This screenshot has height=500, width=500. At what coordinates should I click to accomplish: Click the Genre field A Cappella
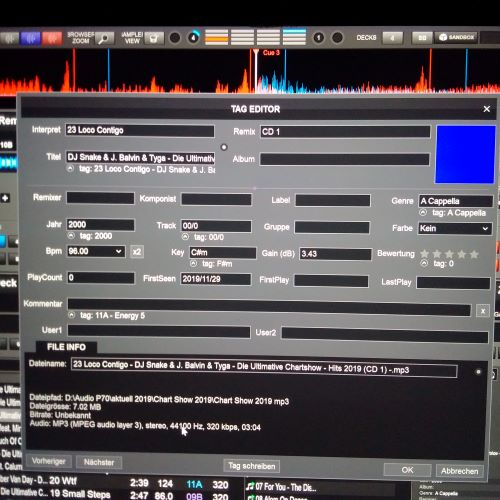point(455,201)
